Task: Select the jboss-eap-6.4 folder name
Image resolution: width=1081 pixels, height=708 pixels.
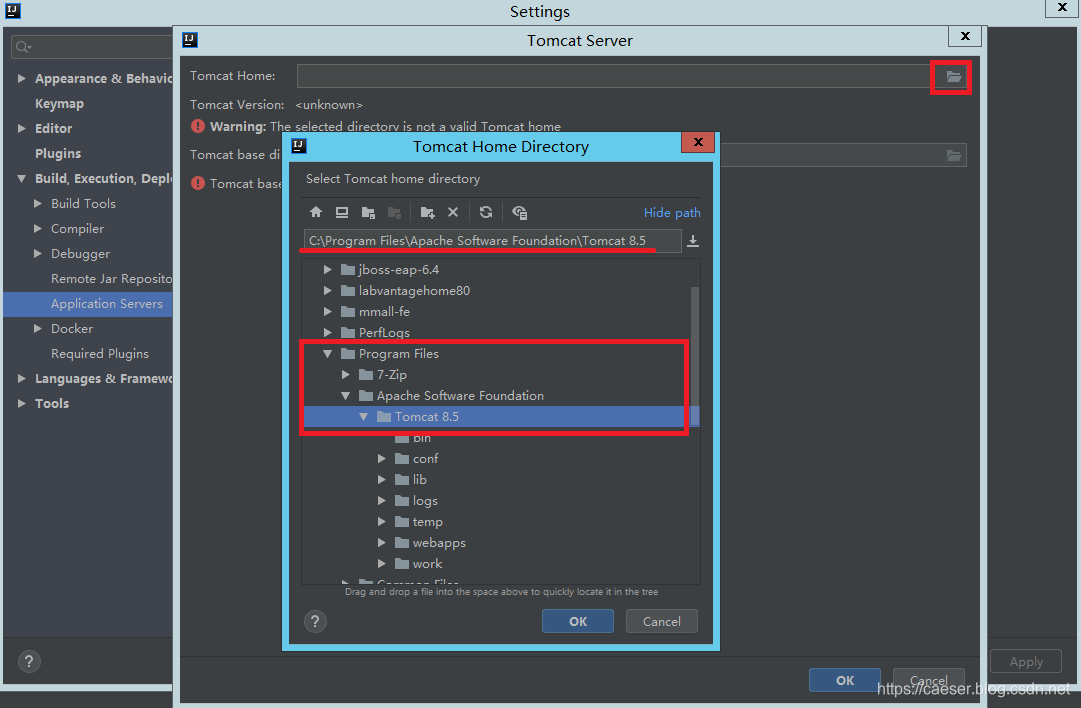Action: tap(398, 270)
